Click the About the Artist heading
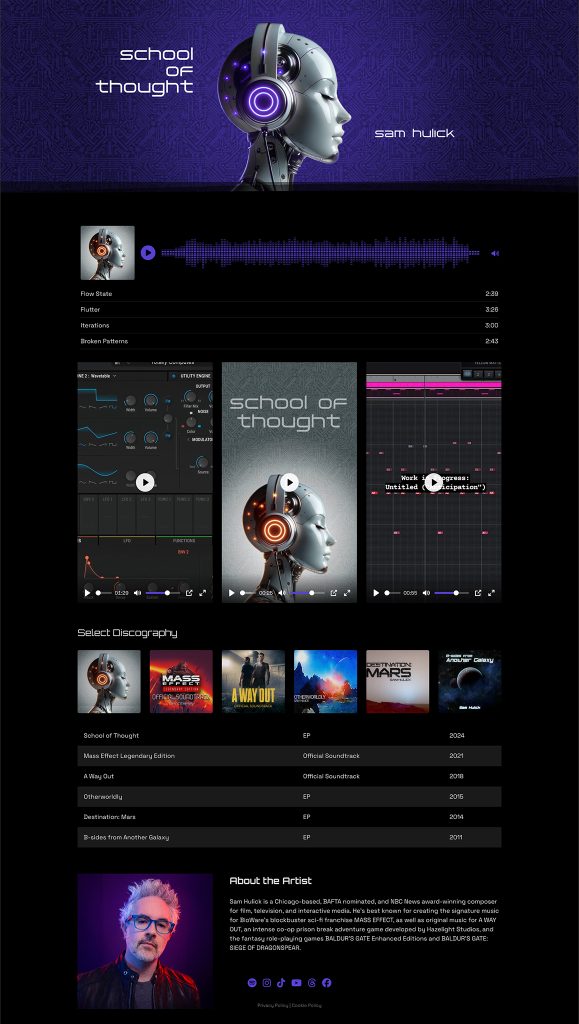 point(270,880)
